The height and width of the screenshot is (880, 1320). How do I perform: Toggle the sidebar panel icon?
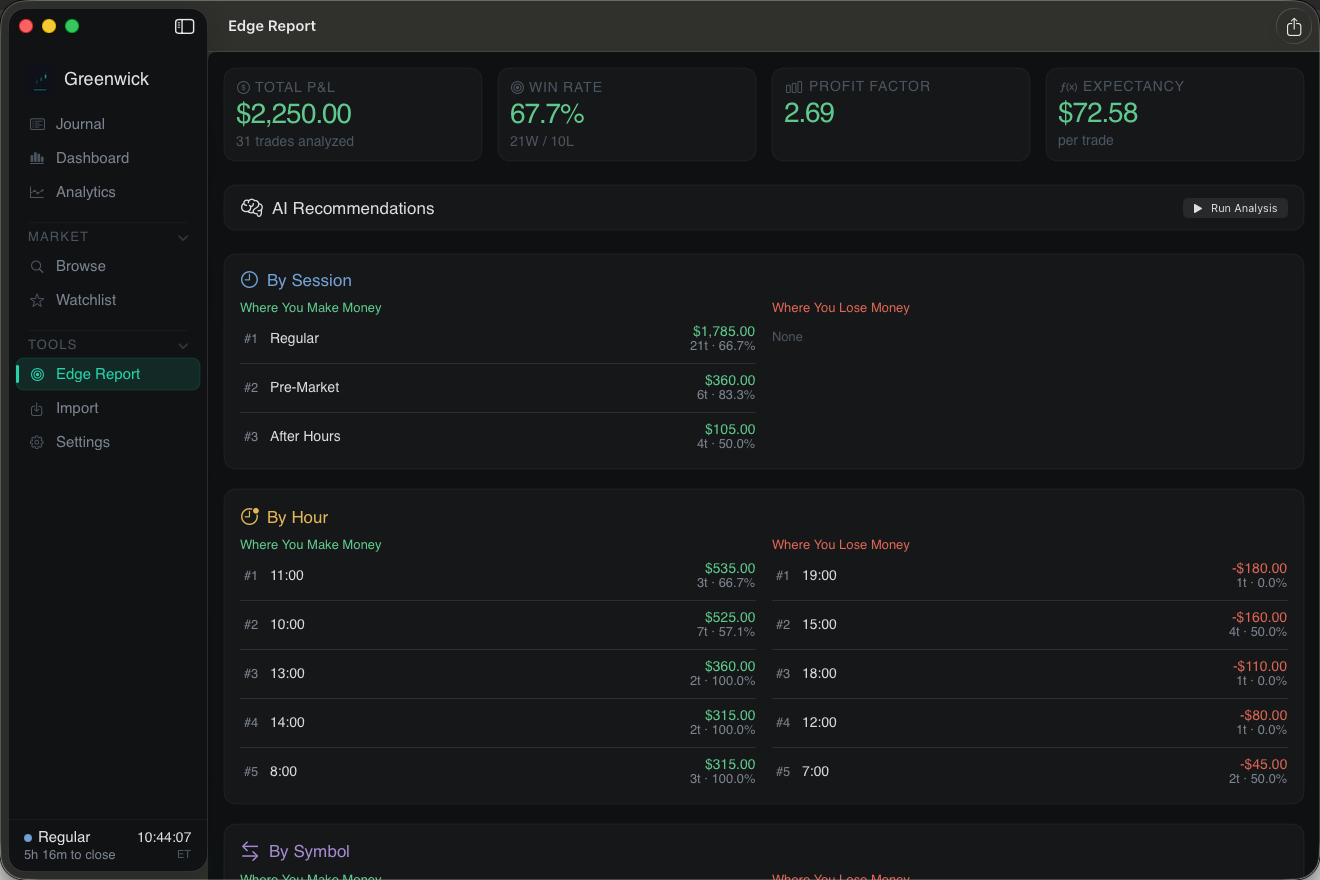coord(184,27)
